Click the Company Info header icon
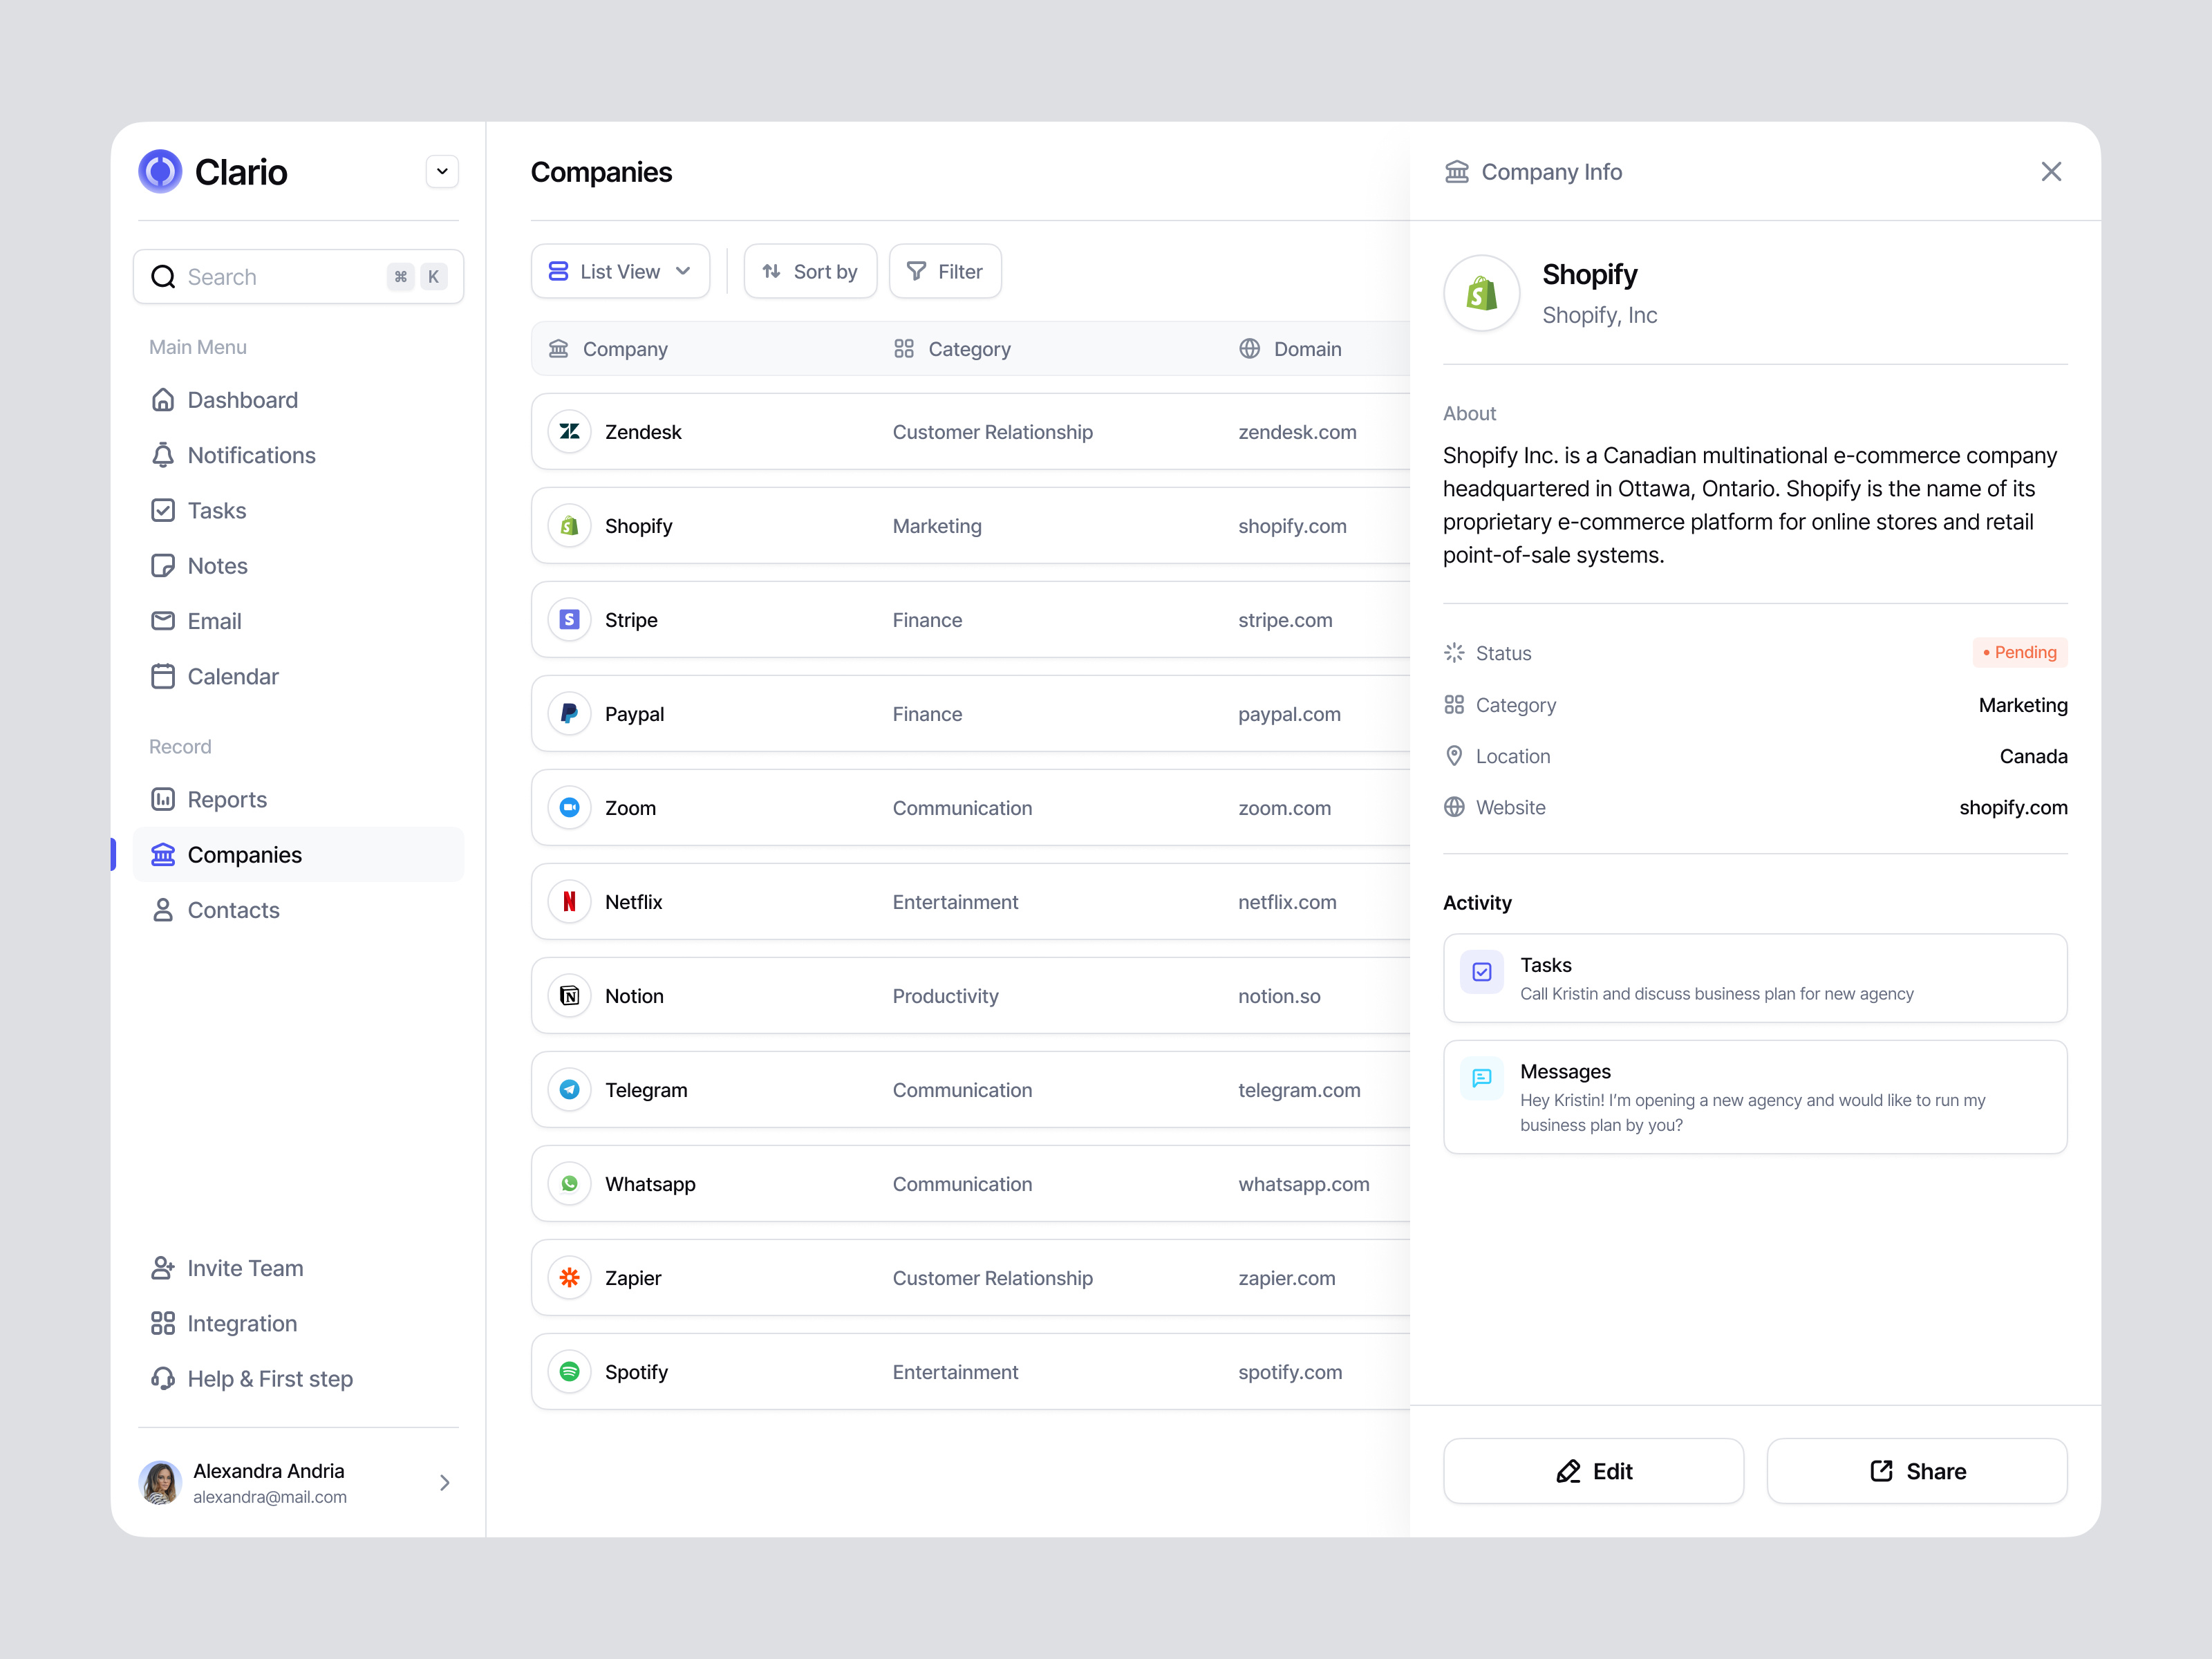Viewport: 2212px width, 1659px height. tap(1457, 172)
